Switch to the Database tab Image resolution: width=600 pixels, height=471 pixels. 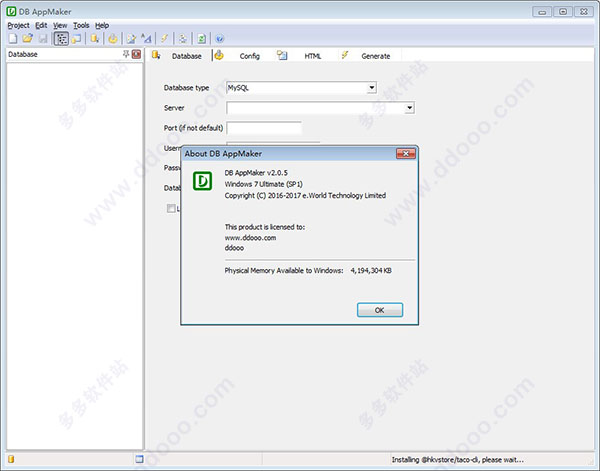pyautogui.click(x=186, y=56)
